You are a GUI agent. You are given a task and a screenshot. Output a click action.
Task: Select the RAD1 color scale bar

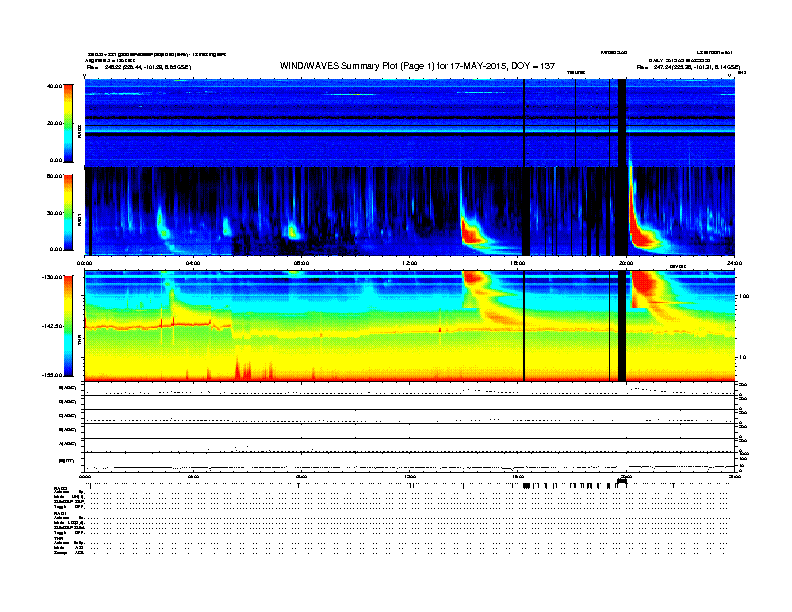coord(68,213)
